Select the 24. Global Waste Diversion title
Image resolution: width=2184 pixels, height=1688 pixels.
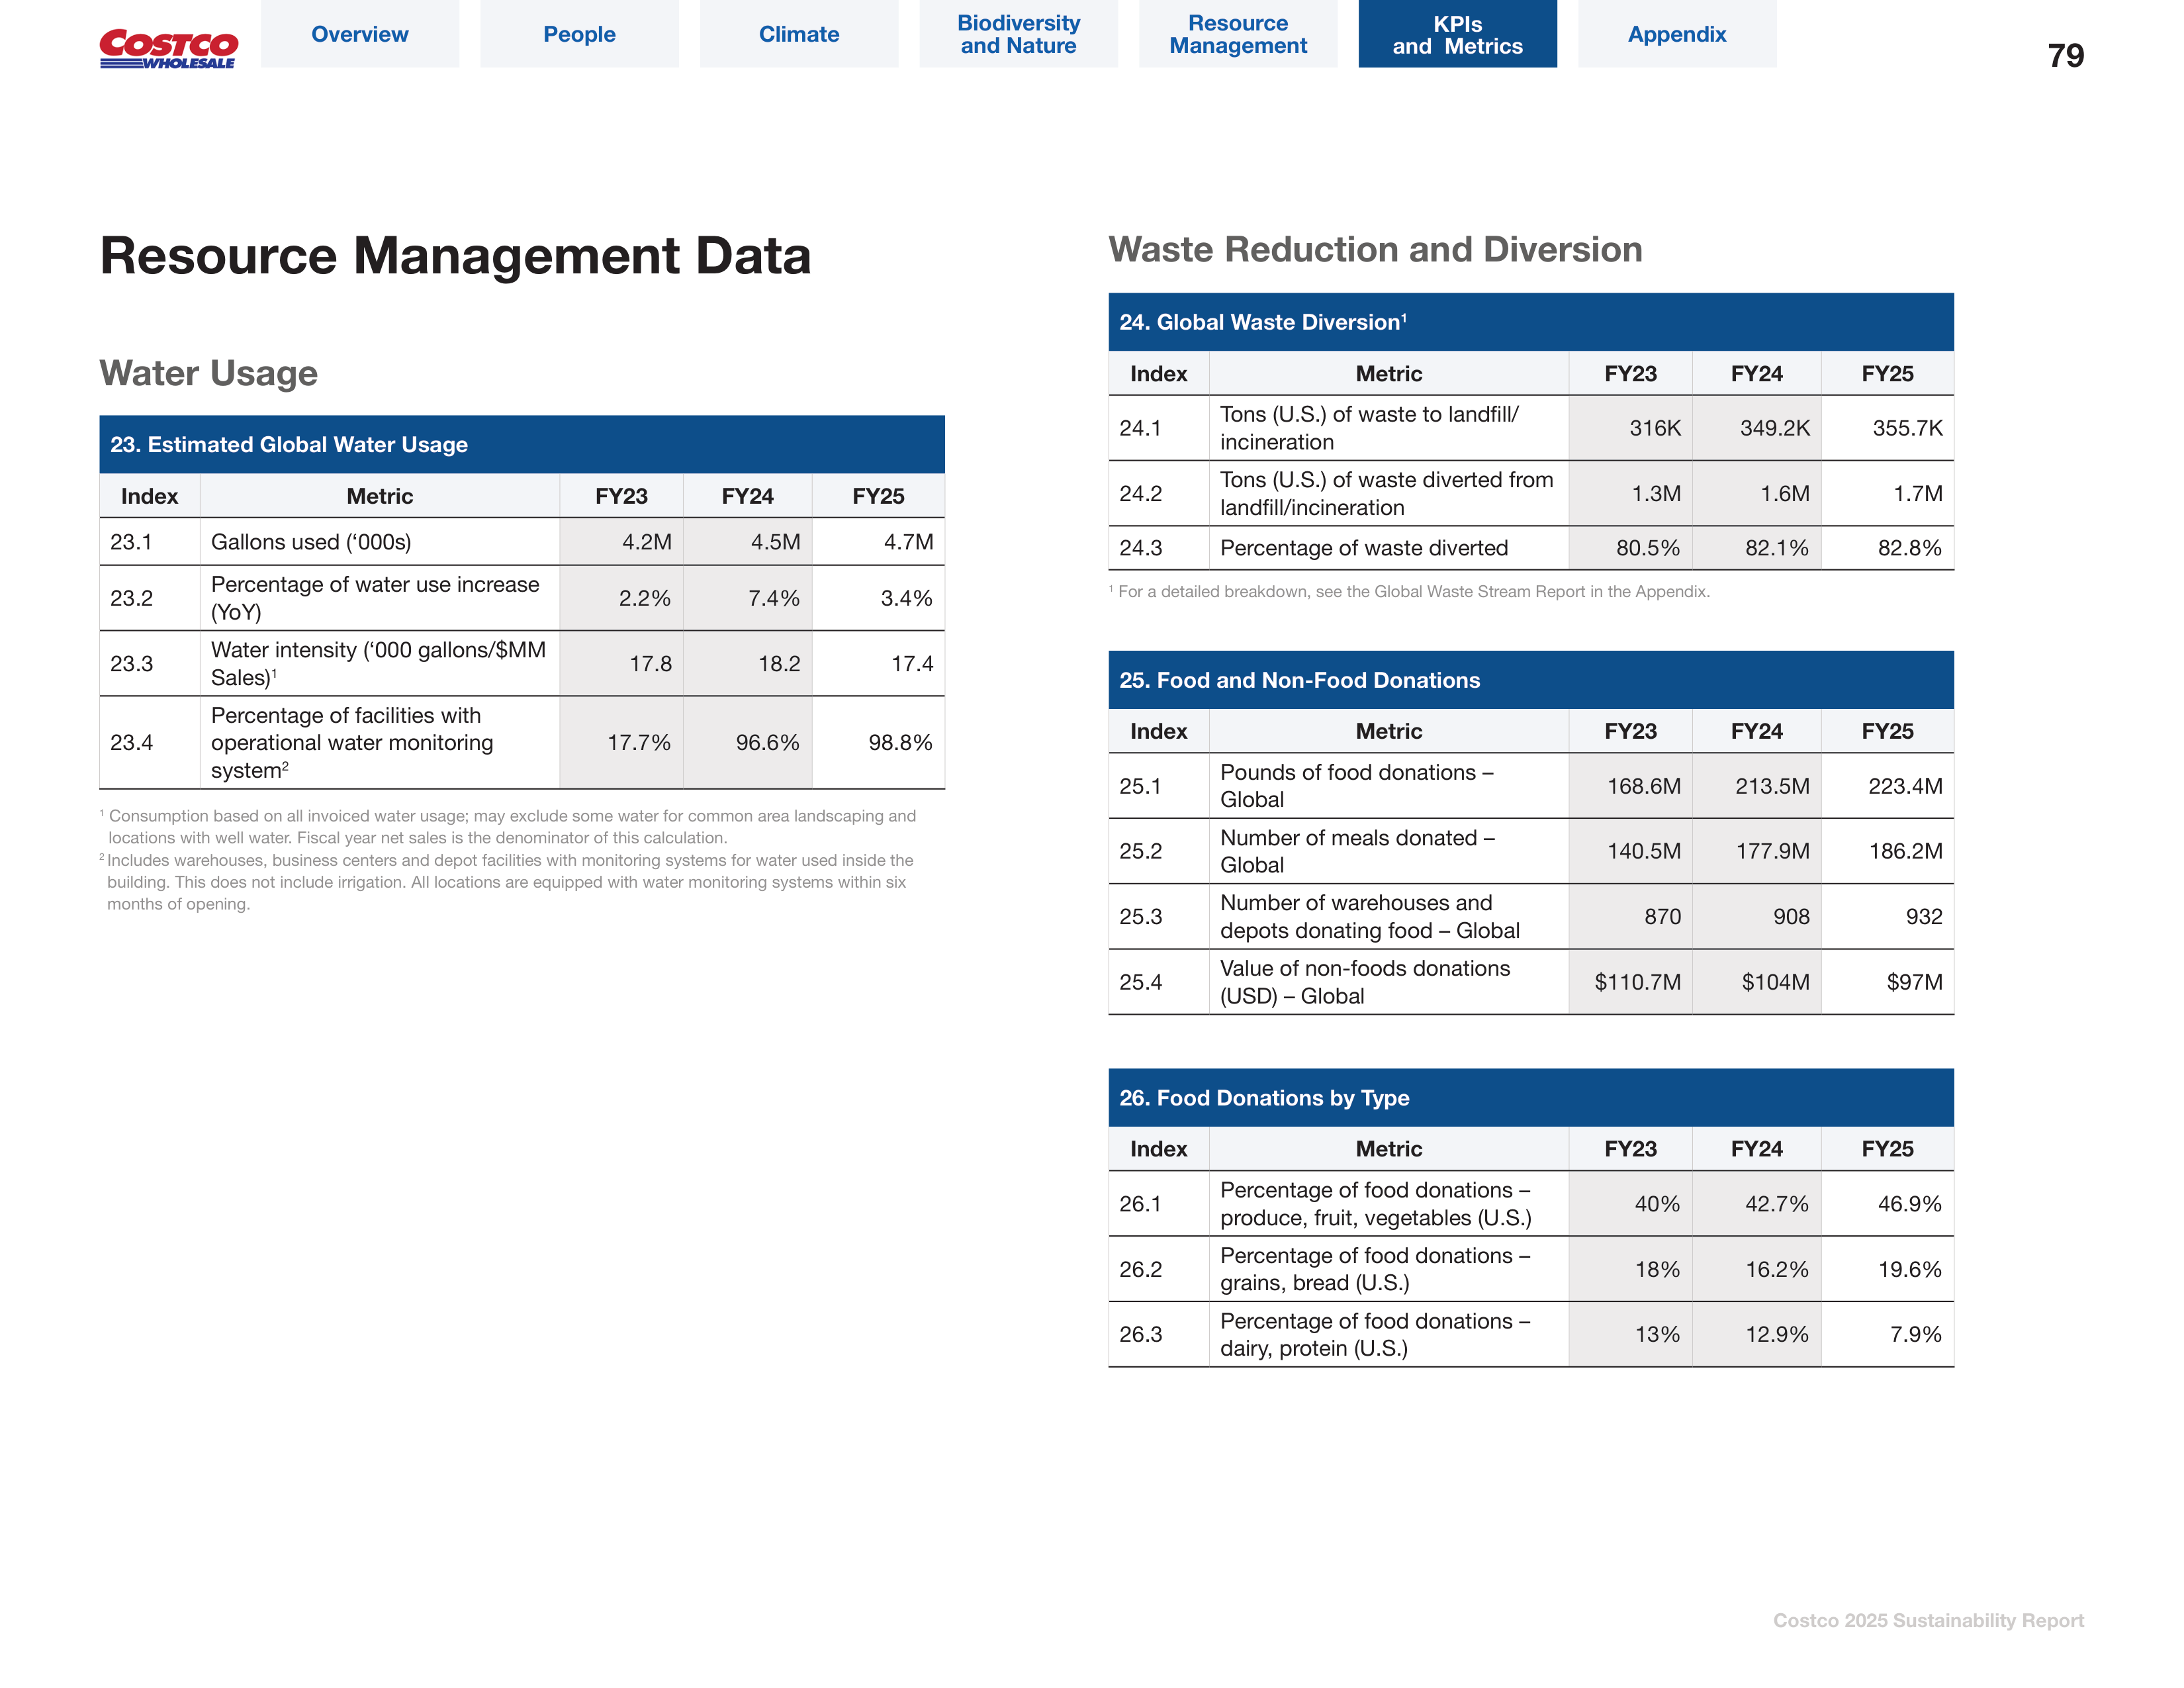click(x=1263, y=322)
